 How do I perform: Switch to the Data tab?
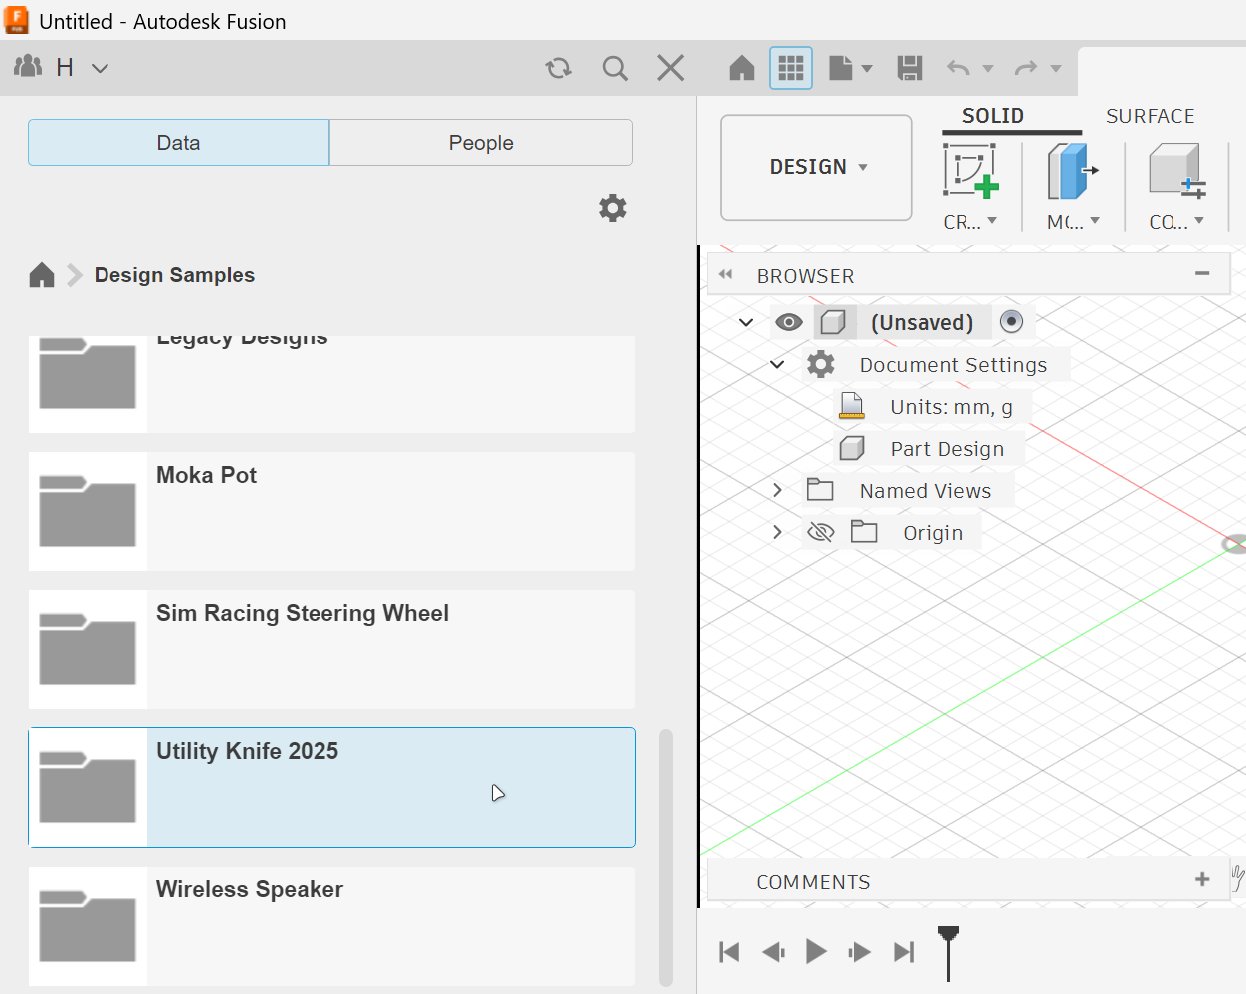(x=178, y=143)
